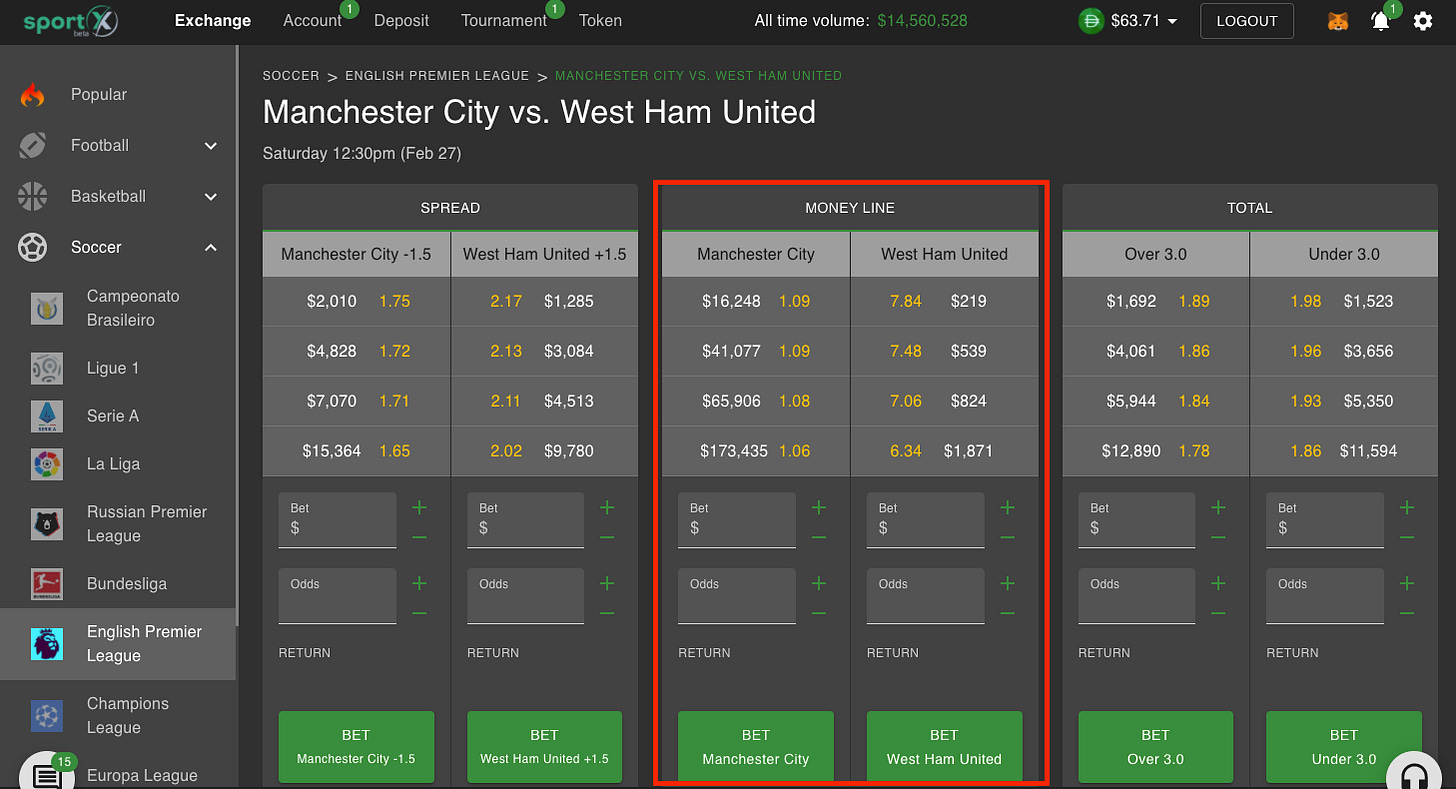Open the settings gear icon
This screenshot has width=1456, height=789.
[x=1423, y=21]
